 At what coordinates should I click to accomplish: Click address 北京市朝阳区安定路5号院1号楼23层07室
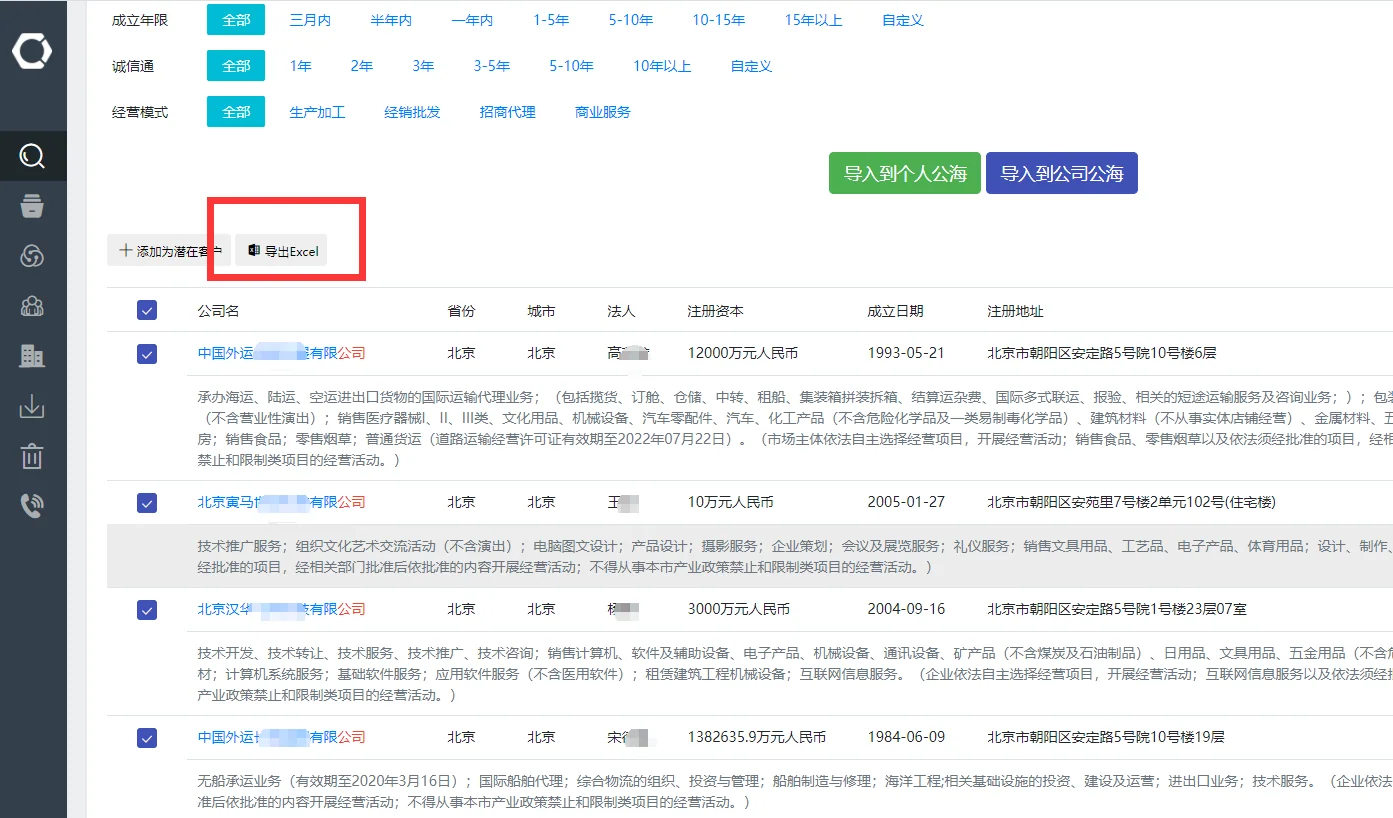(1116, 609)
